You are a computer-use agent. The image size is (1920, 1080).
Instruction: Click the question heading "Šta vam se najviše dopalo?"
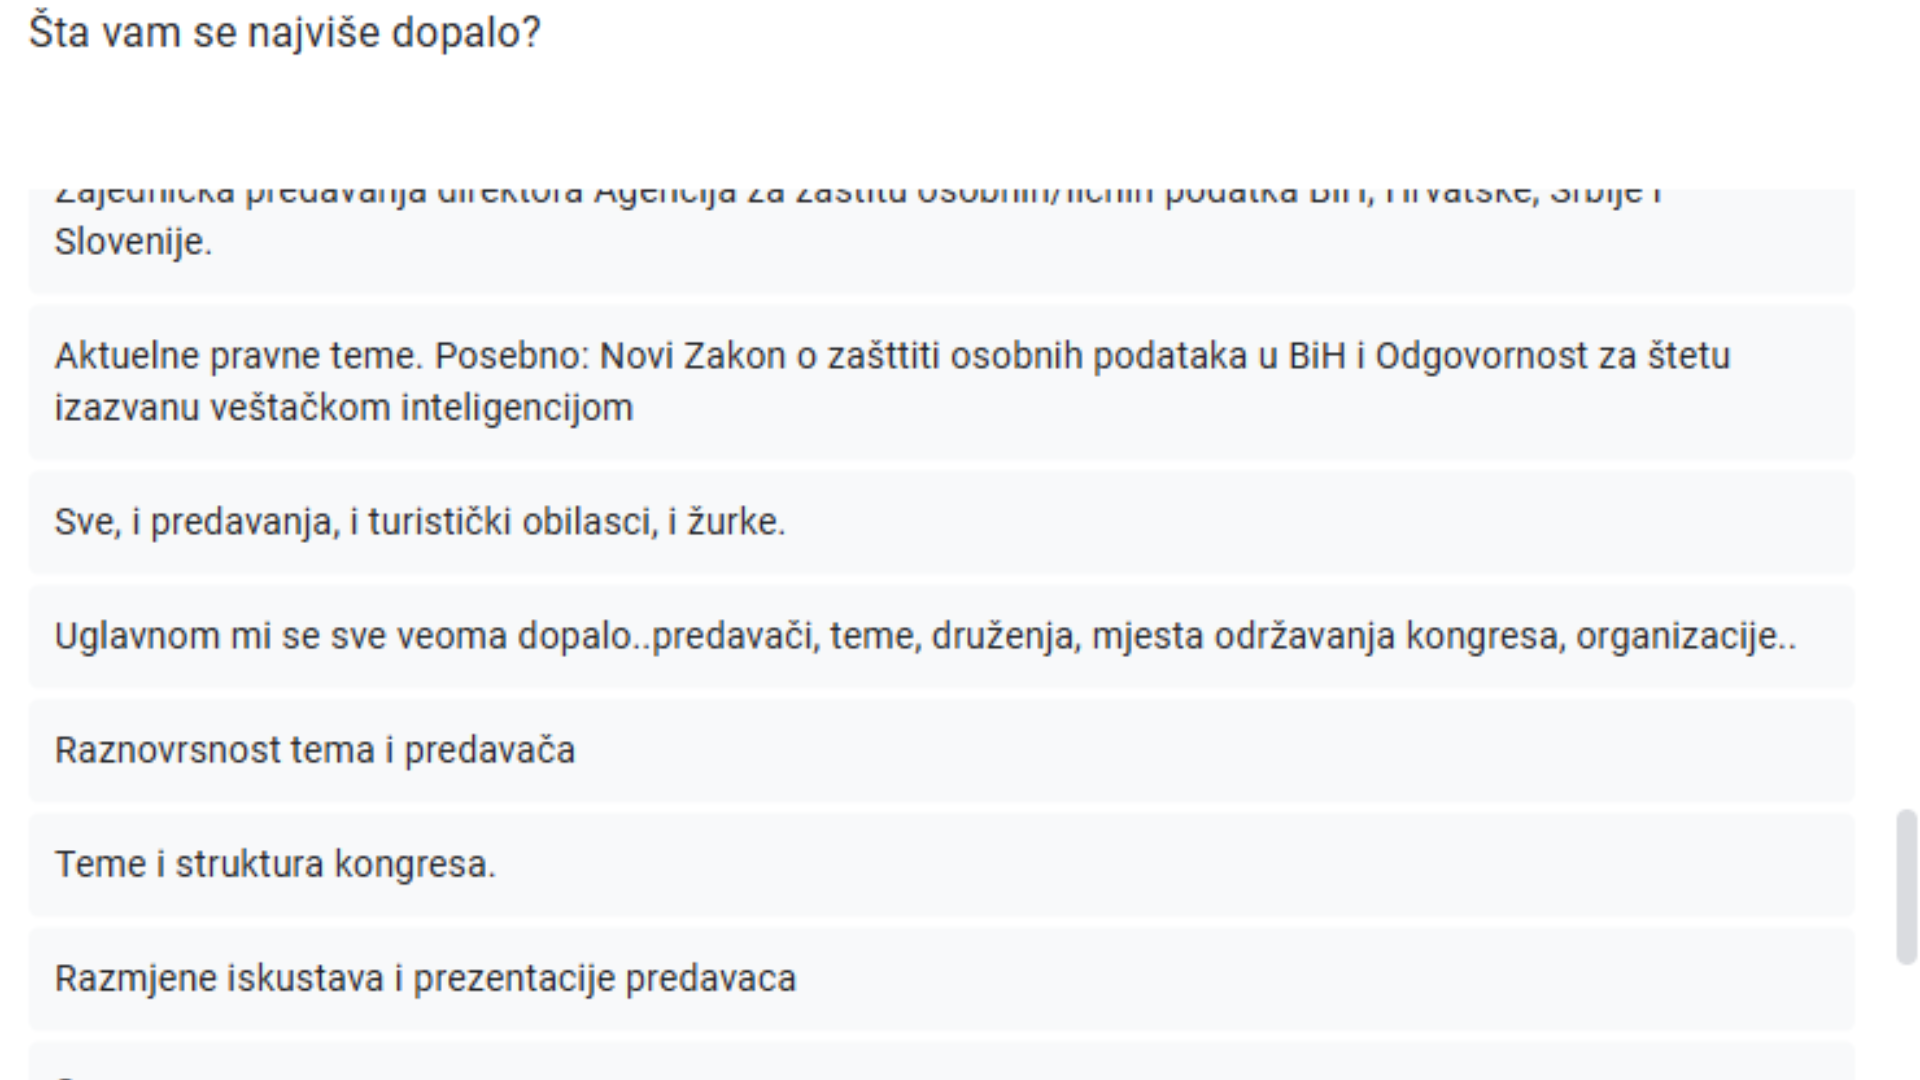[285, 33]
